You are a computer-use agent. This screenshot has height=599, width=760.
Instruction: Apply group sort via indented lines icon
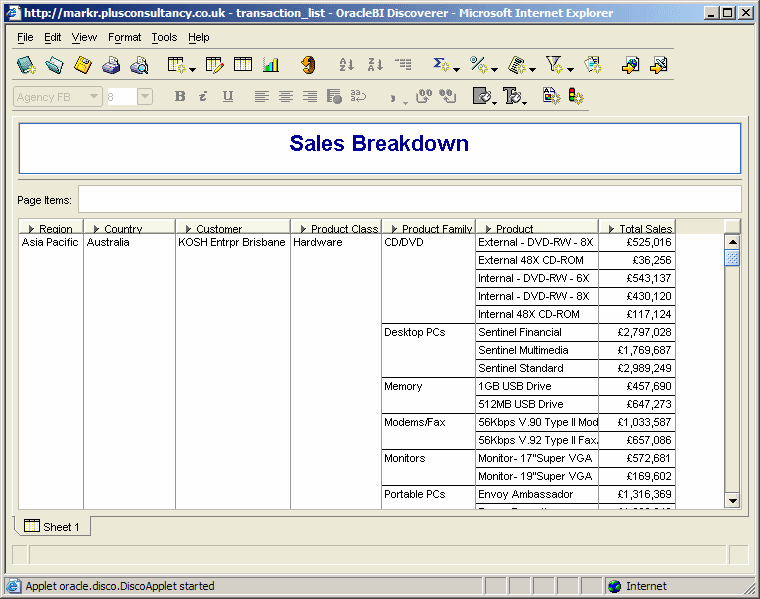(x=403, y=64)
